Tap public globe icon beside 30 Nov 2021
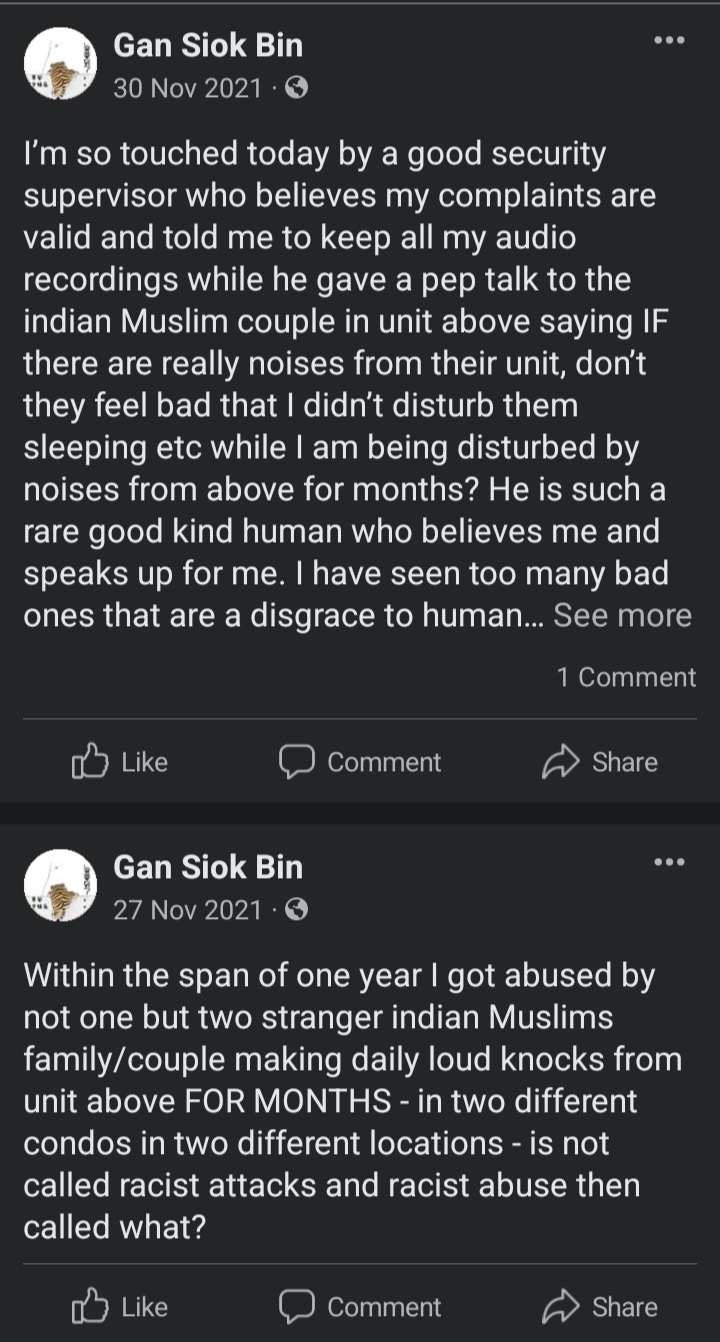Image resolution: width=720 pixels, height=1342 pixels. pyautogui.click(x=296, y=88)
